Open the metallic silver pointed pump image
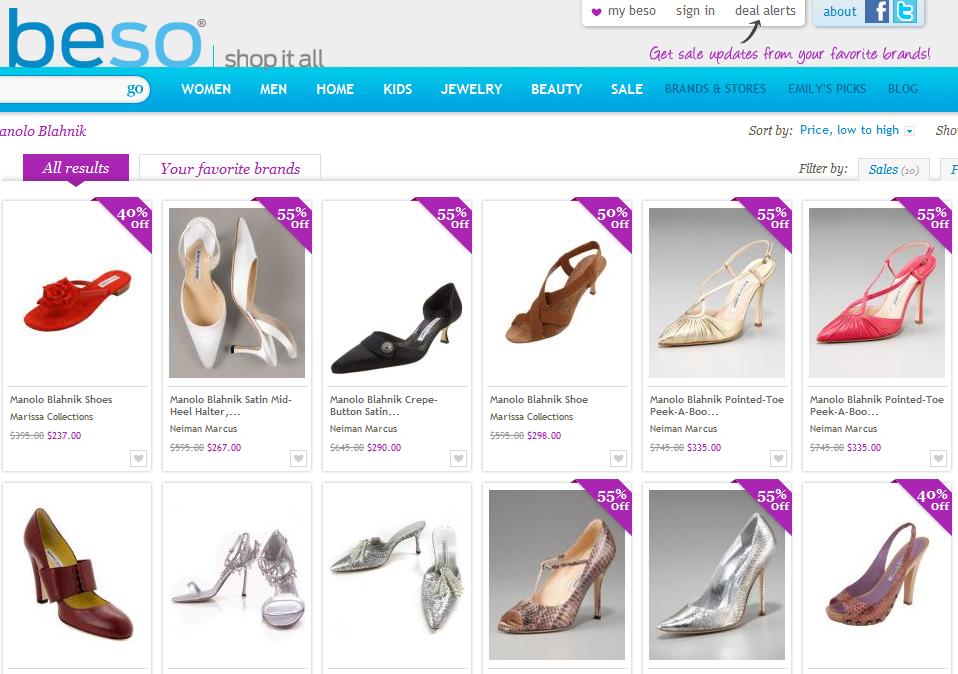The width and height of the screenshot is (958, 674). point(717,574)
